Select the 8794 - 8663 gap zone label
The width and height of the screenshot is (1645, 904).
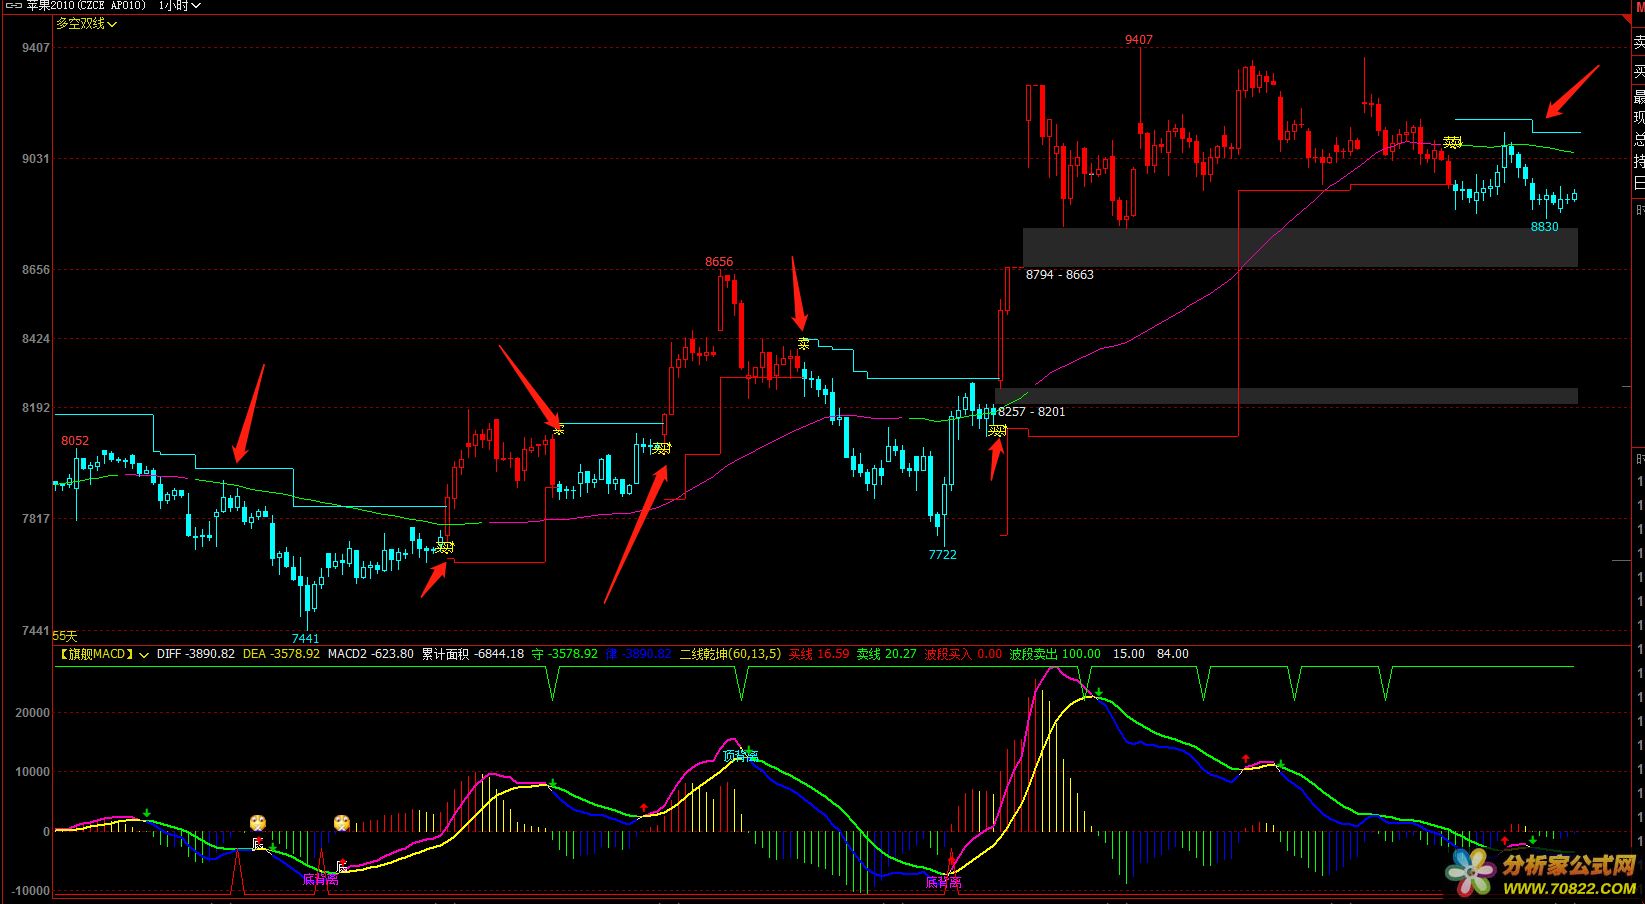pyautogui.click(x=1060, y=274)
